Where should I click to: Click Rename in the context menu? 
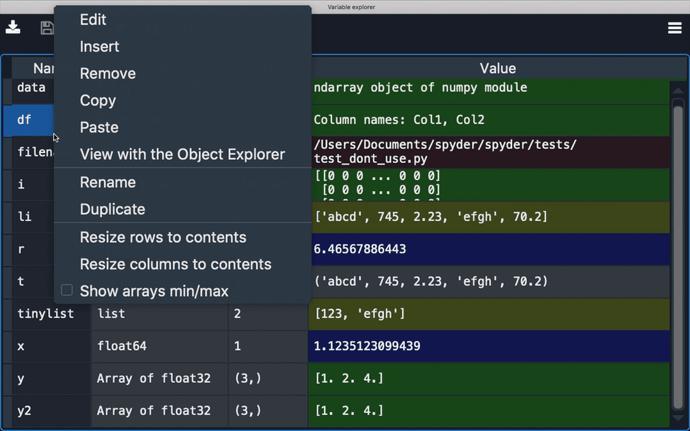tap(107, 182)
